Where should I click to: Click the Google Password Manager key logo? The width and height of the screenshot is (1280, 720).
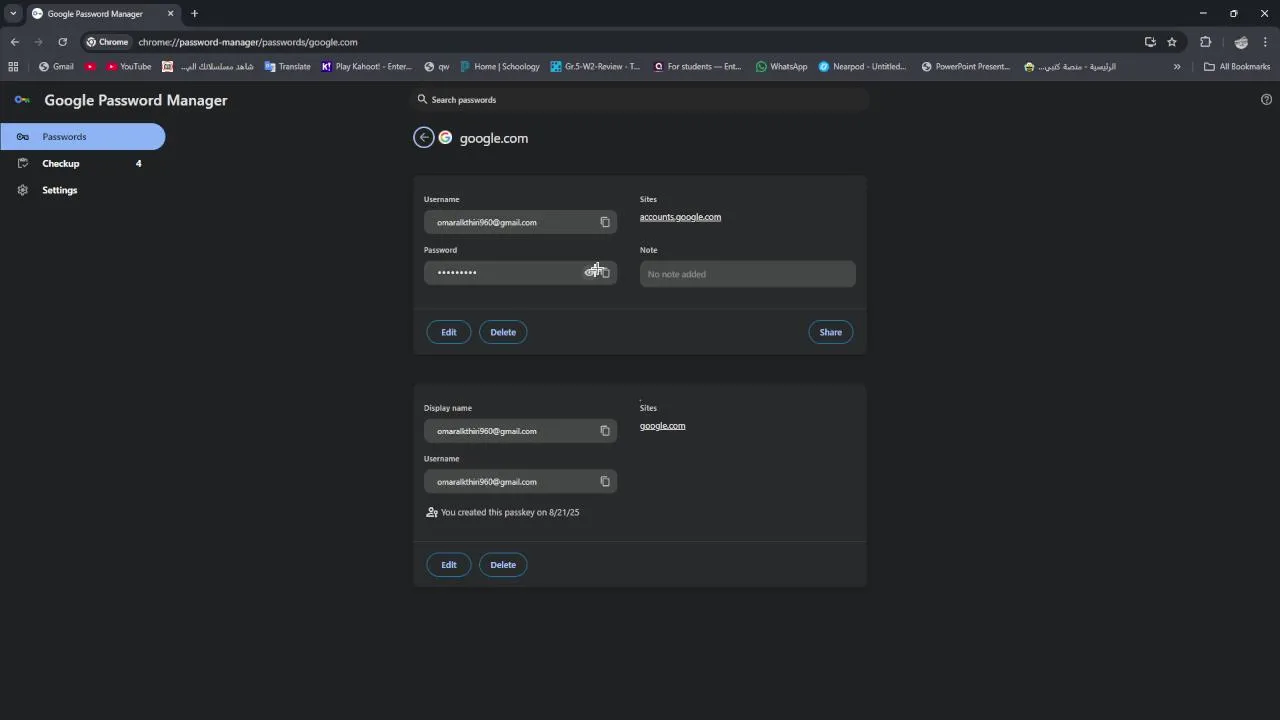pyautogui.click(x=22, y=100)
